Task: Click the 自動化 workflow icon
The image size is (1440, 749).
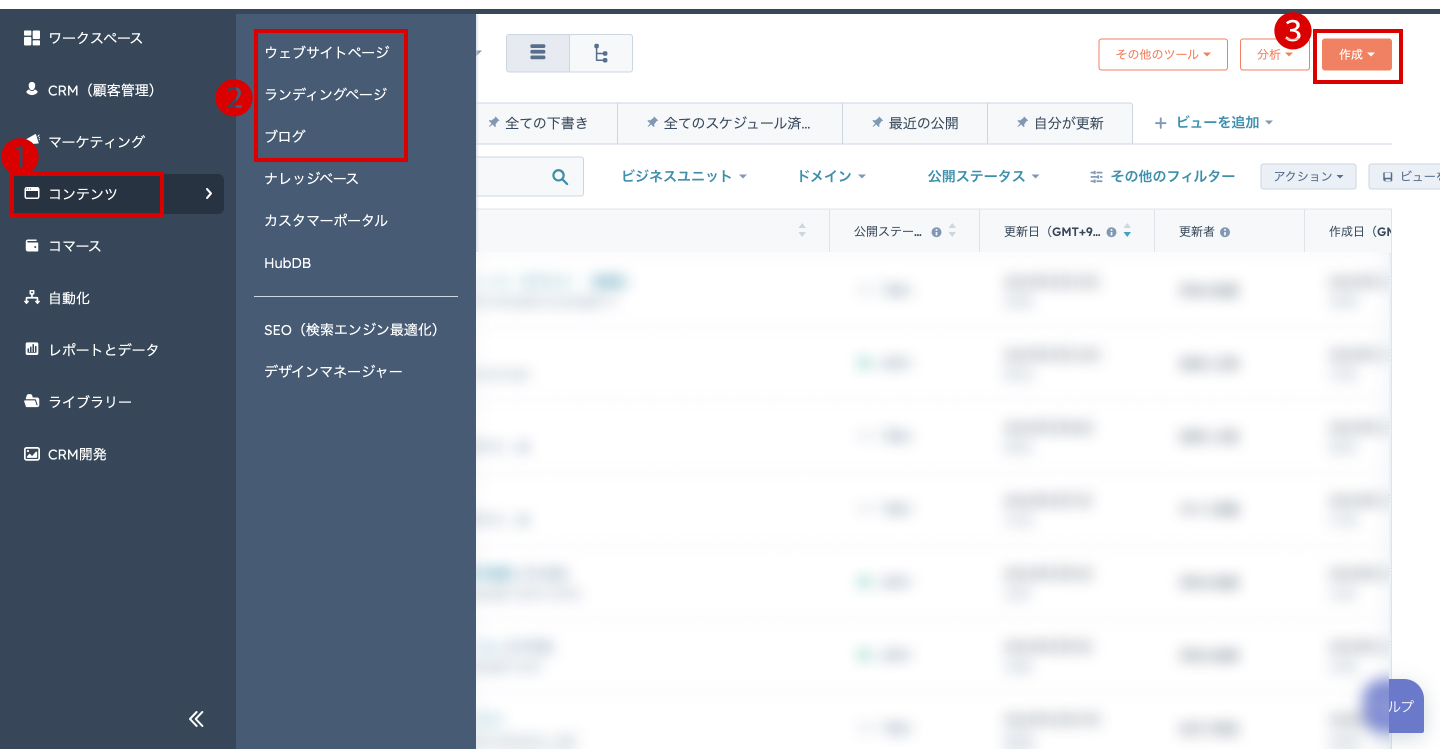Action: pos(32,298)
